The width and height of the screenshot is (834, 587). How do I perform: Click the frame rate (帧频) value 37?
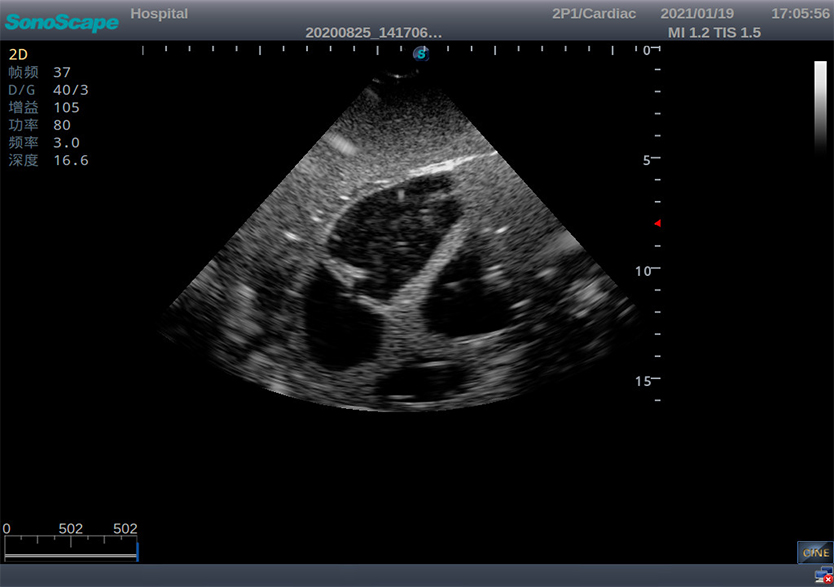[x=62, y=72]
